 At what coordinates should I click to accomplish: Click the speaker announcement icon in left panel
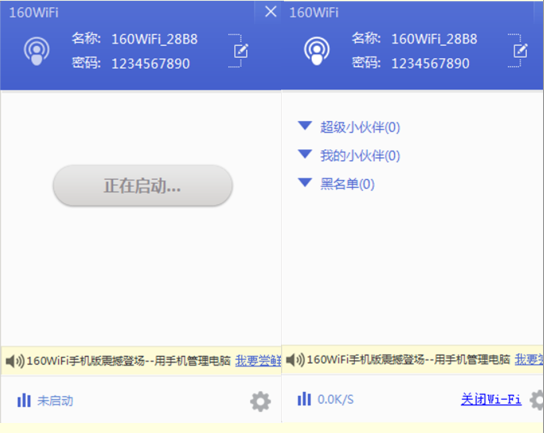[x=15, y=361]
